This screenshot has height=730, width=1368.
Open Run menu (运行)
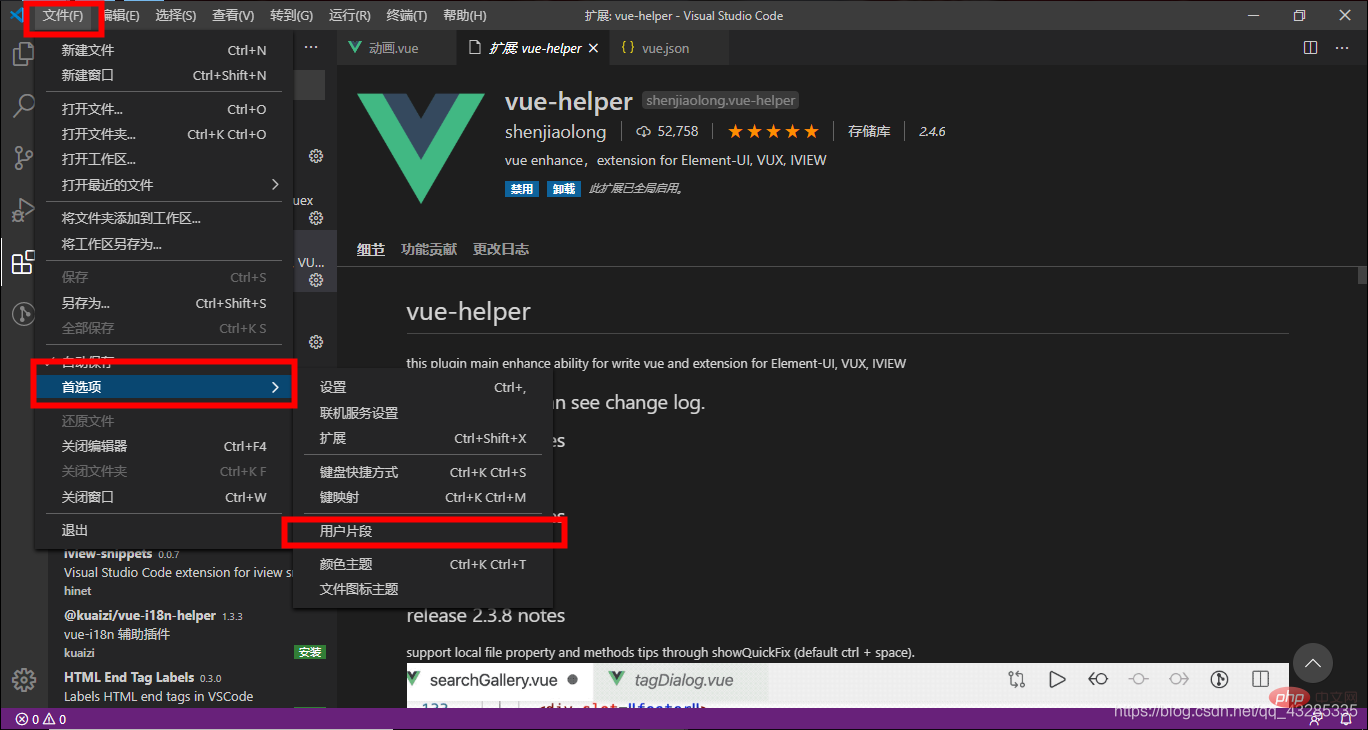click(349, 16)
